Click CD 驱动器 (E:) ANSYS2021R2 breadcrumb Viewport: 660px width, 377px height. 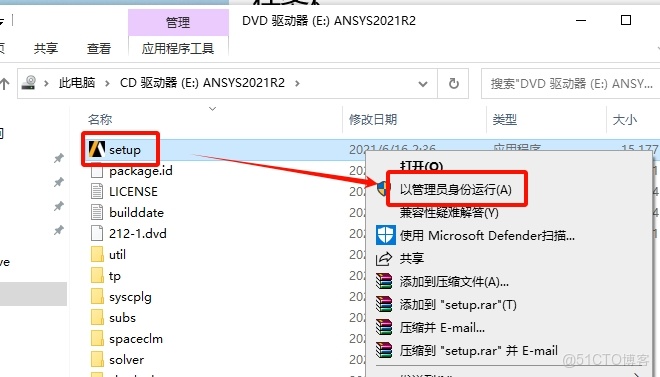tap(202, 83)
